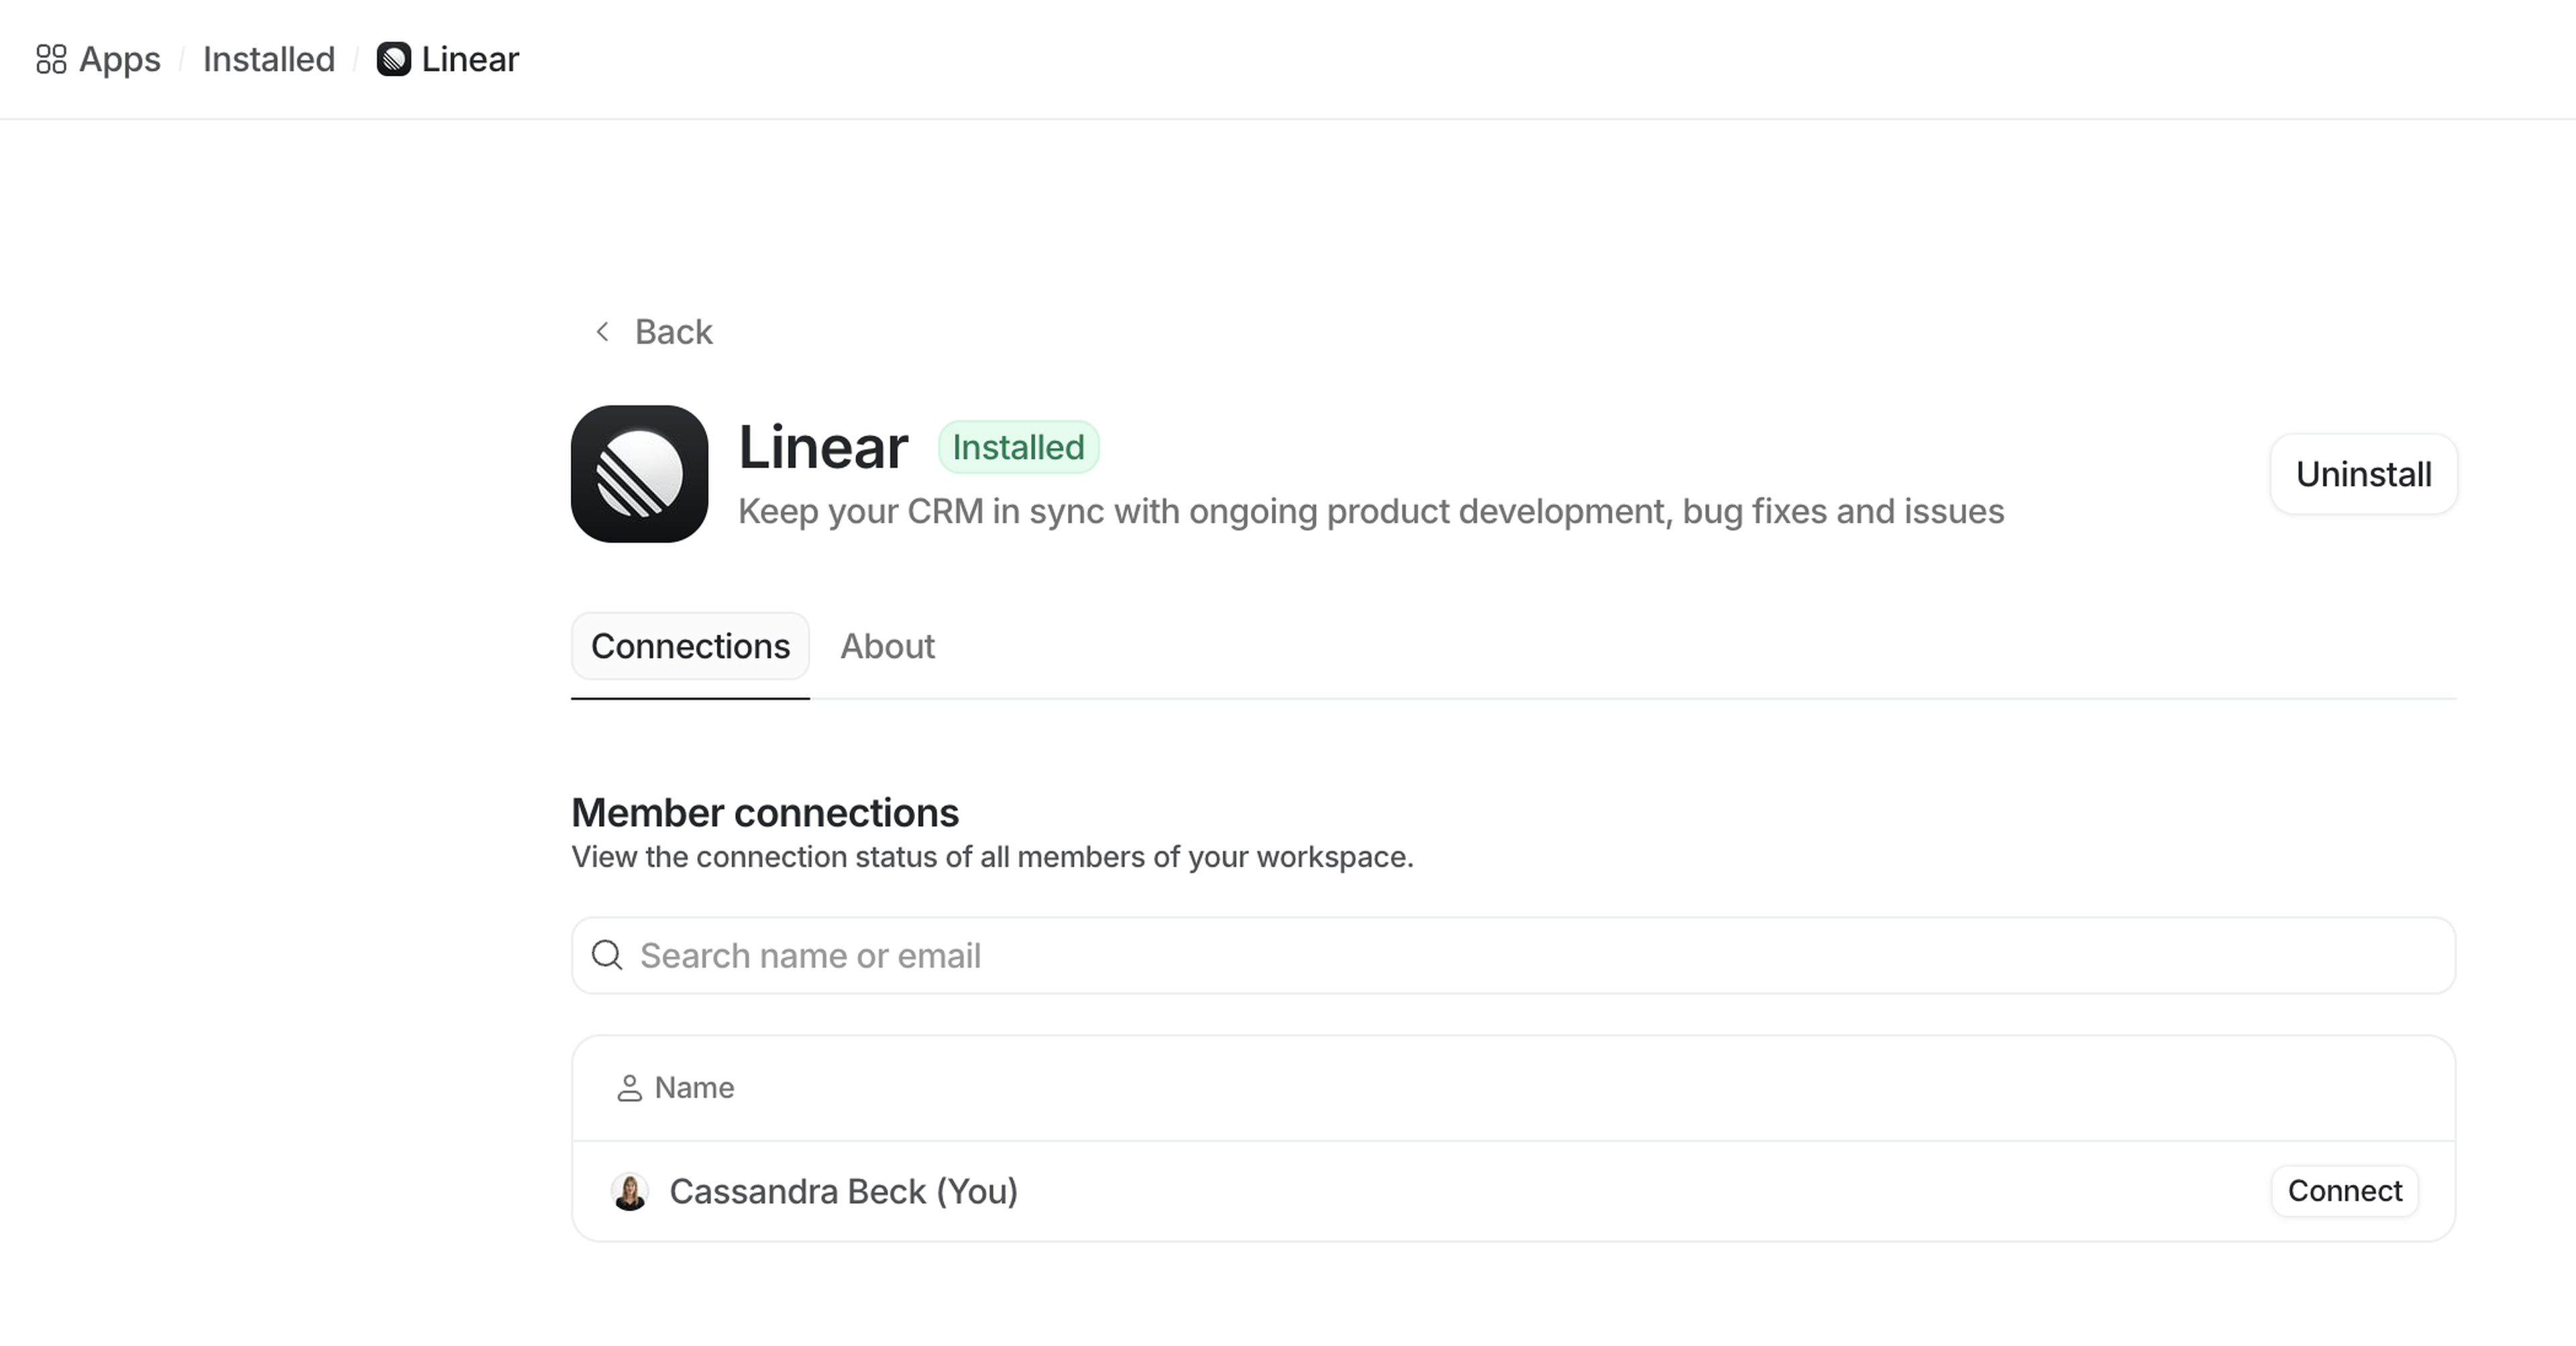The image size is (2576, 1346).
Task: Uninstall the Linear app
Action: click(2363, 474)
